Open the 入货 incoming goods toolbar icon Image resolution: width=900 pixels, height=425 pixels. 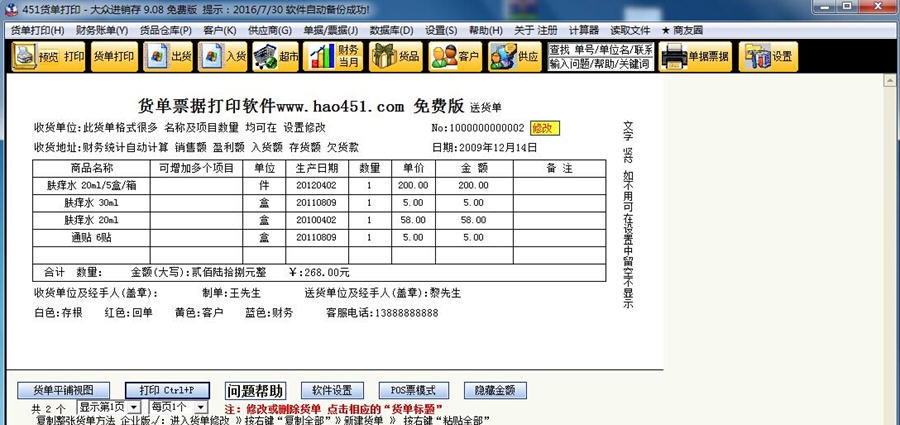click(222, 56)
